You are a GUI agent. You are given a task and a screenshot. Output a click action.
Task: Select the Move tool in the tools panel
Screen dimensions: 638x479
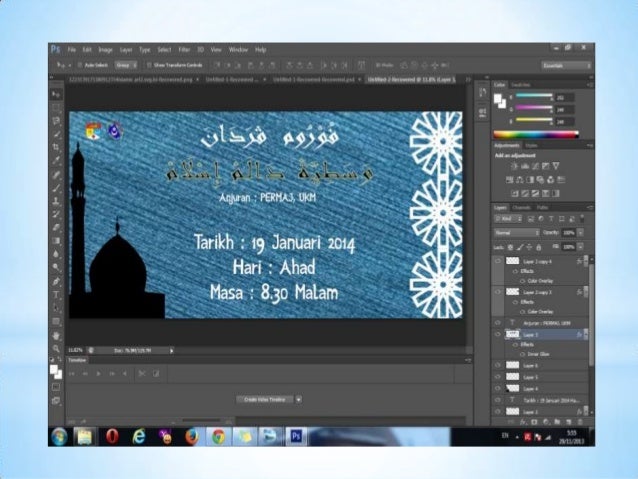[56, 94]
